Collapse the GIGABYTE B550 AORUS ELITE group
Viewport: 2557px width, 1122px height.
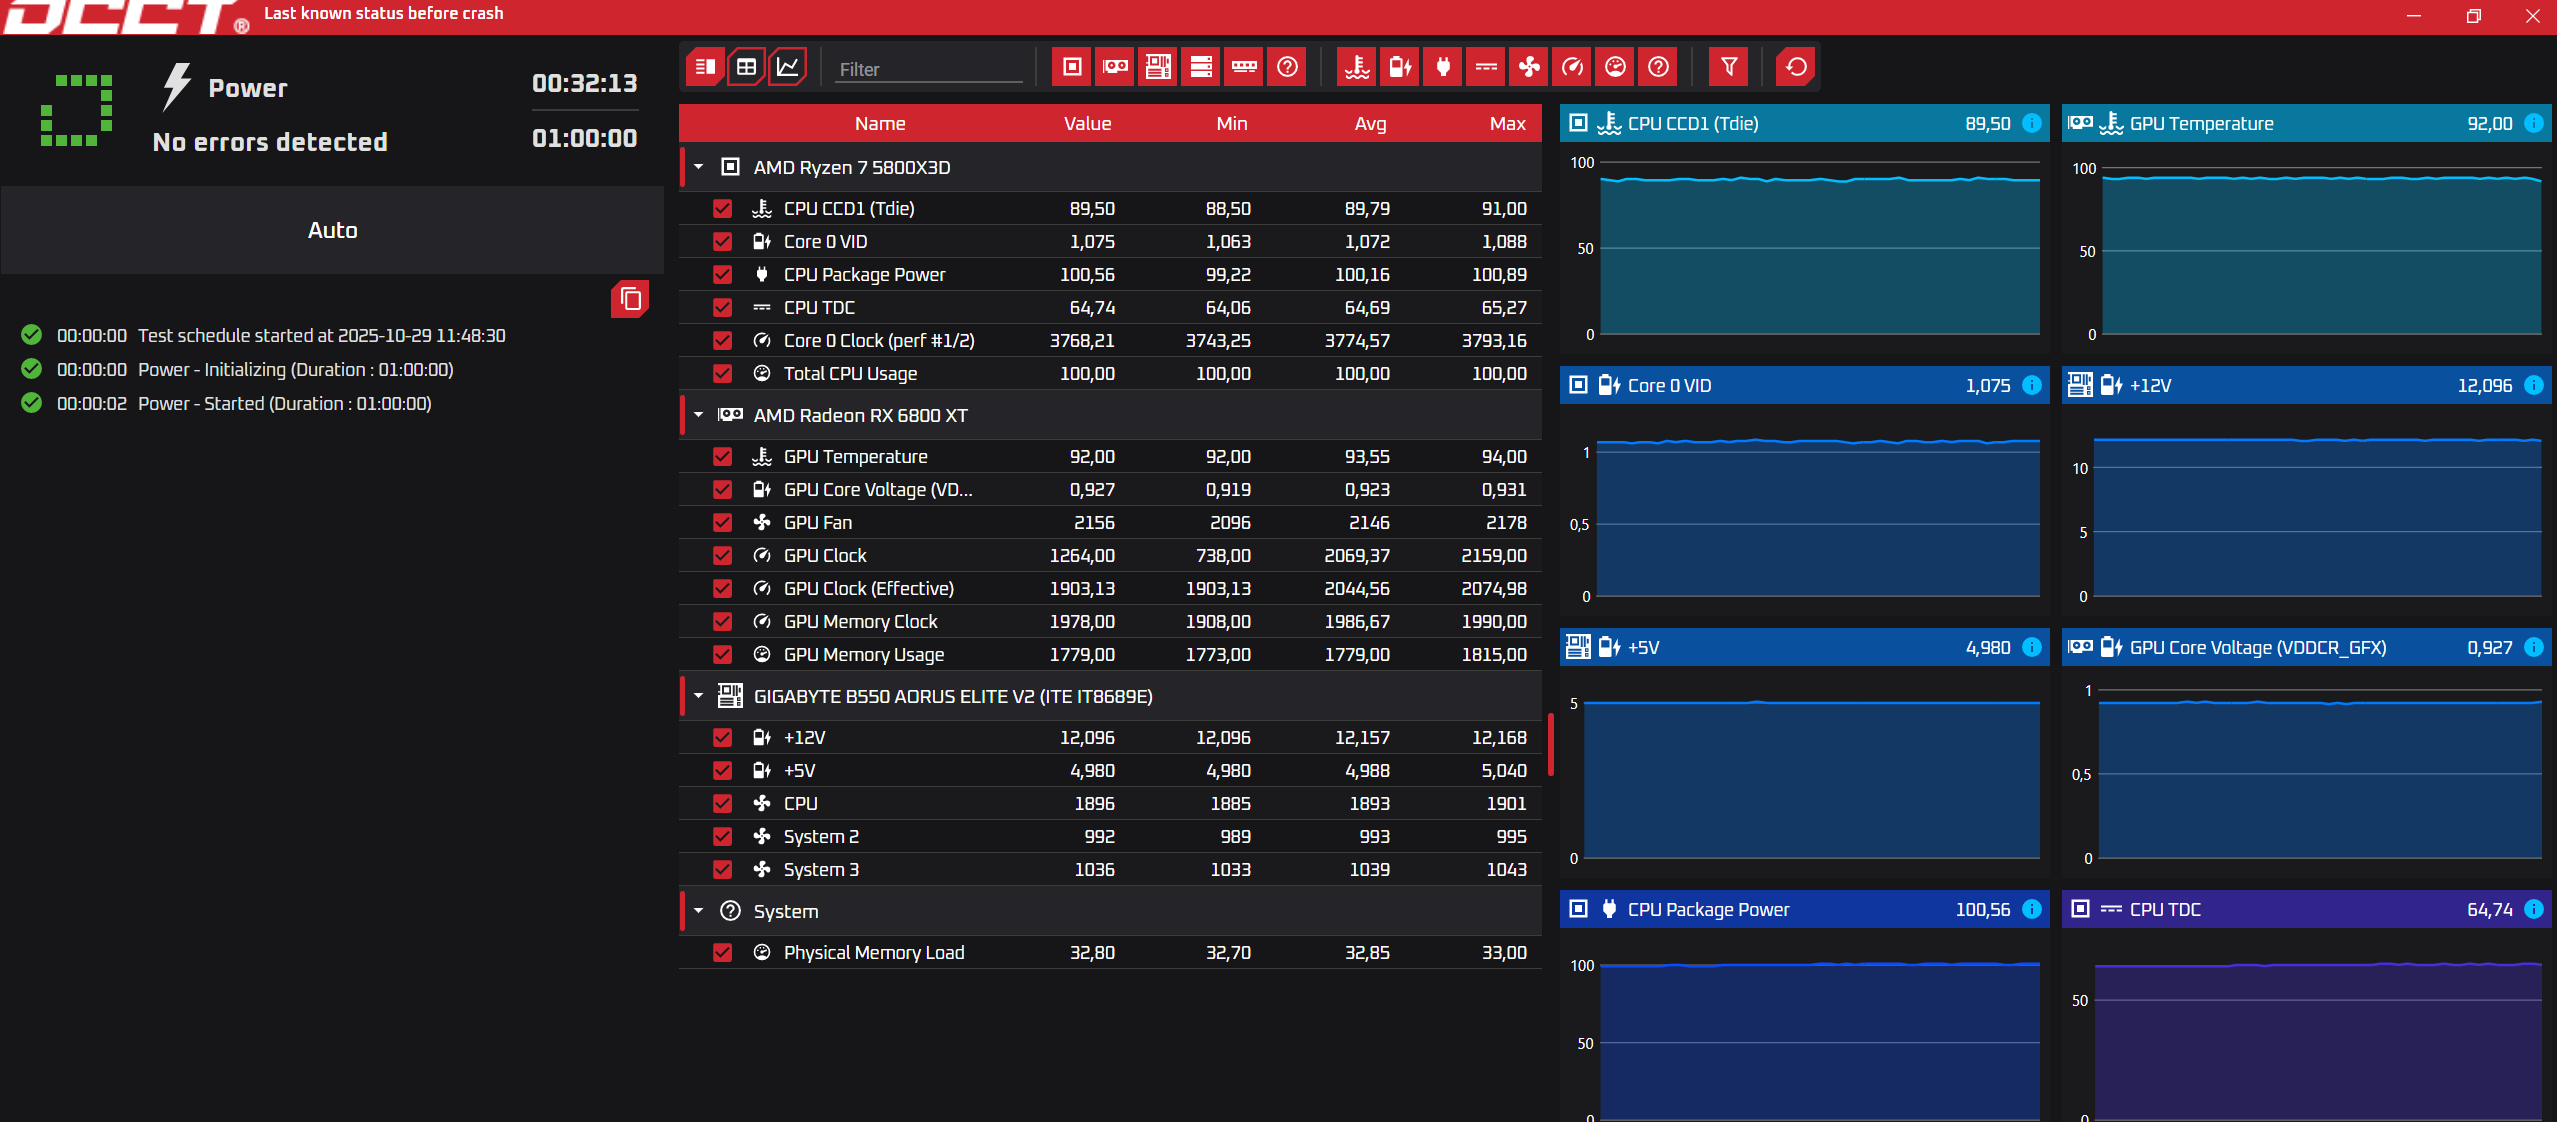tap(699, 696)
